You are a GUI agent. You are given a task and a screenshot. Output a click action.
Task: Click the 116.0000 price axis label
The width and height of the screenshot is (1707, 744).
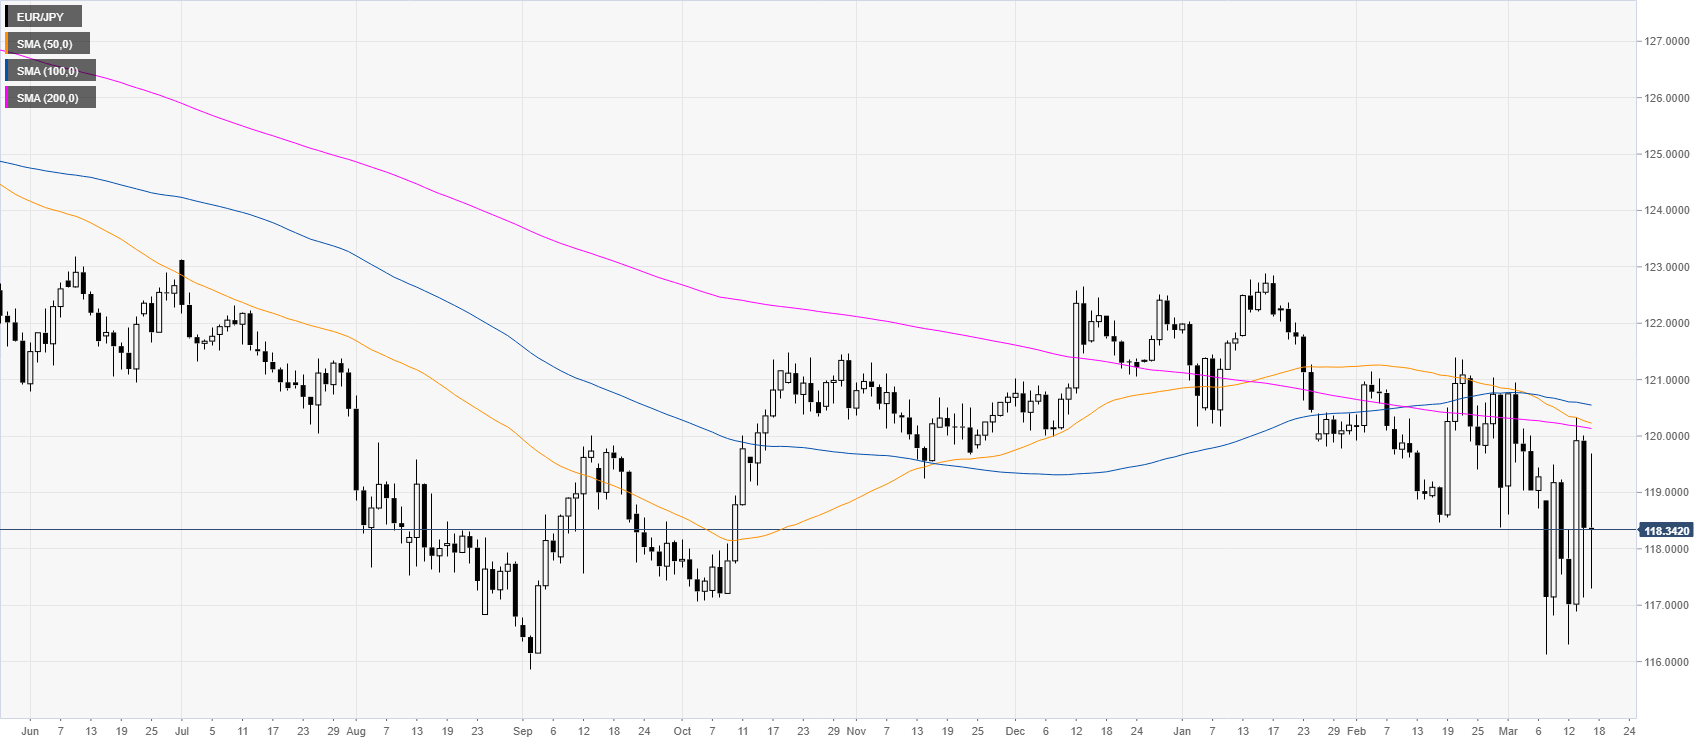point(1667,663)
